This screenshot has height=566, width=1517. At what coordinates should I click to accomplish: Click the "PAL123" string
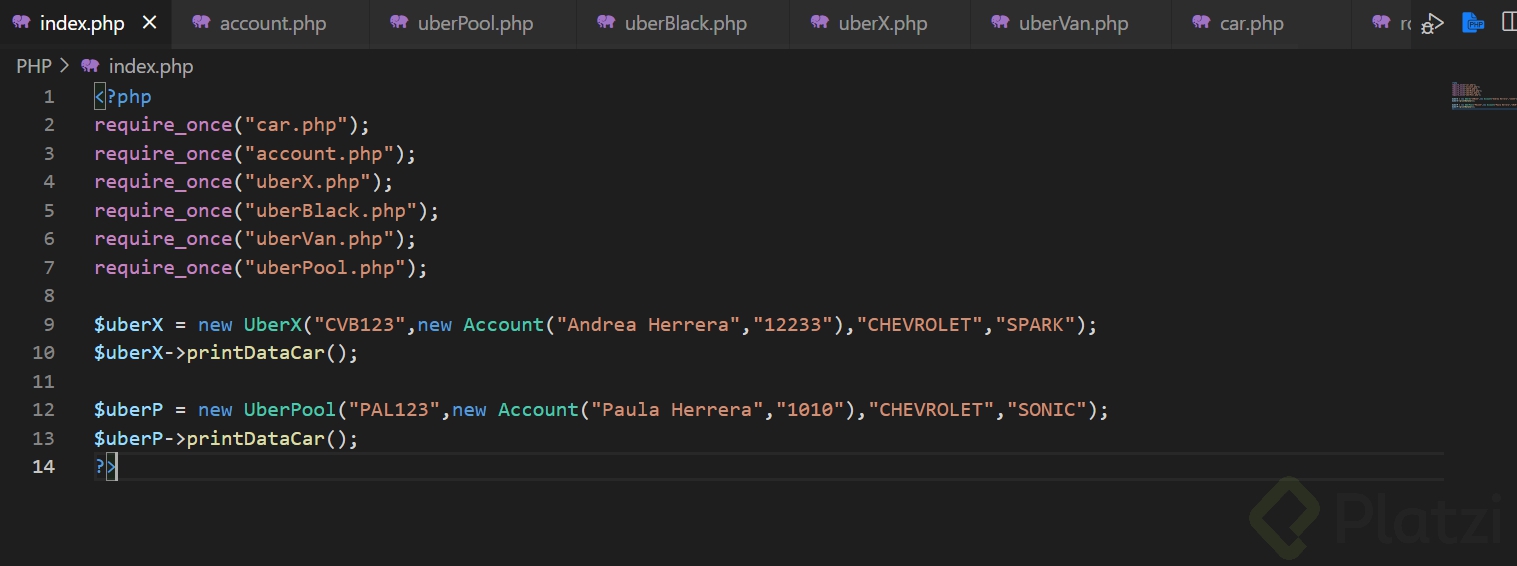(x=394, y=410)
